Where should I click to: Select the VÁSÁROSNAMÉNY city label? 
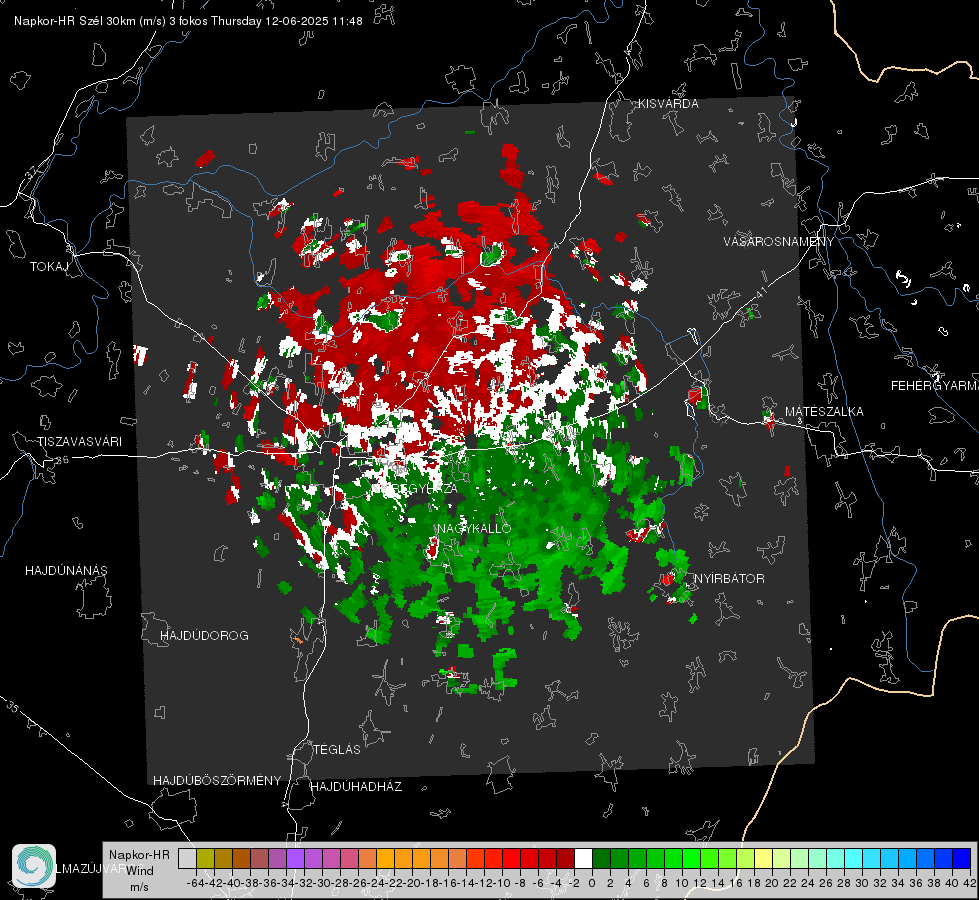(x=779, y=242)
